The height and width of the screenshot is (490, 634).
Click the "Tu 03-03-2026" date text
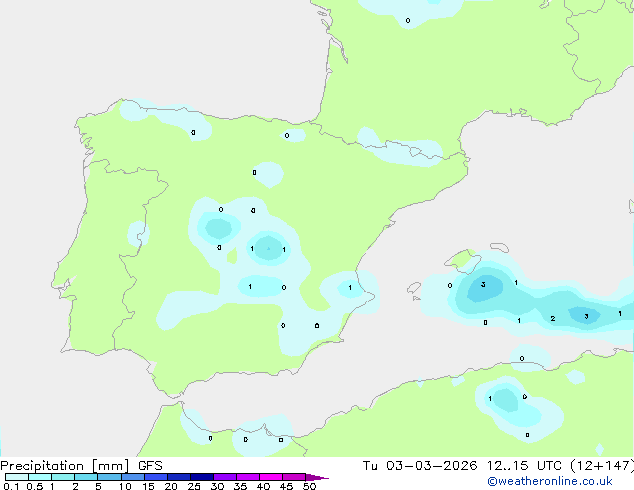click(420, 466)
